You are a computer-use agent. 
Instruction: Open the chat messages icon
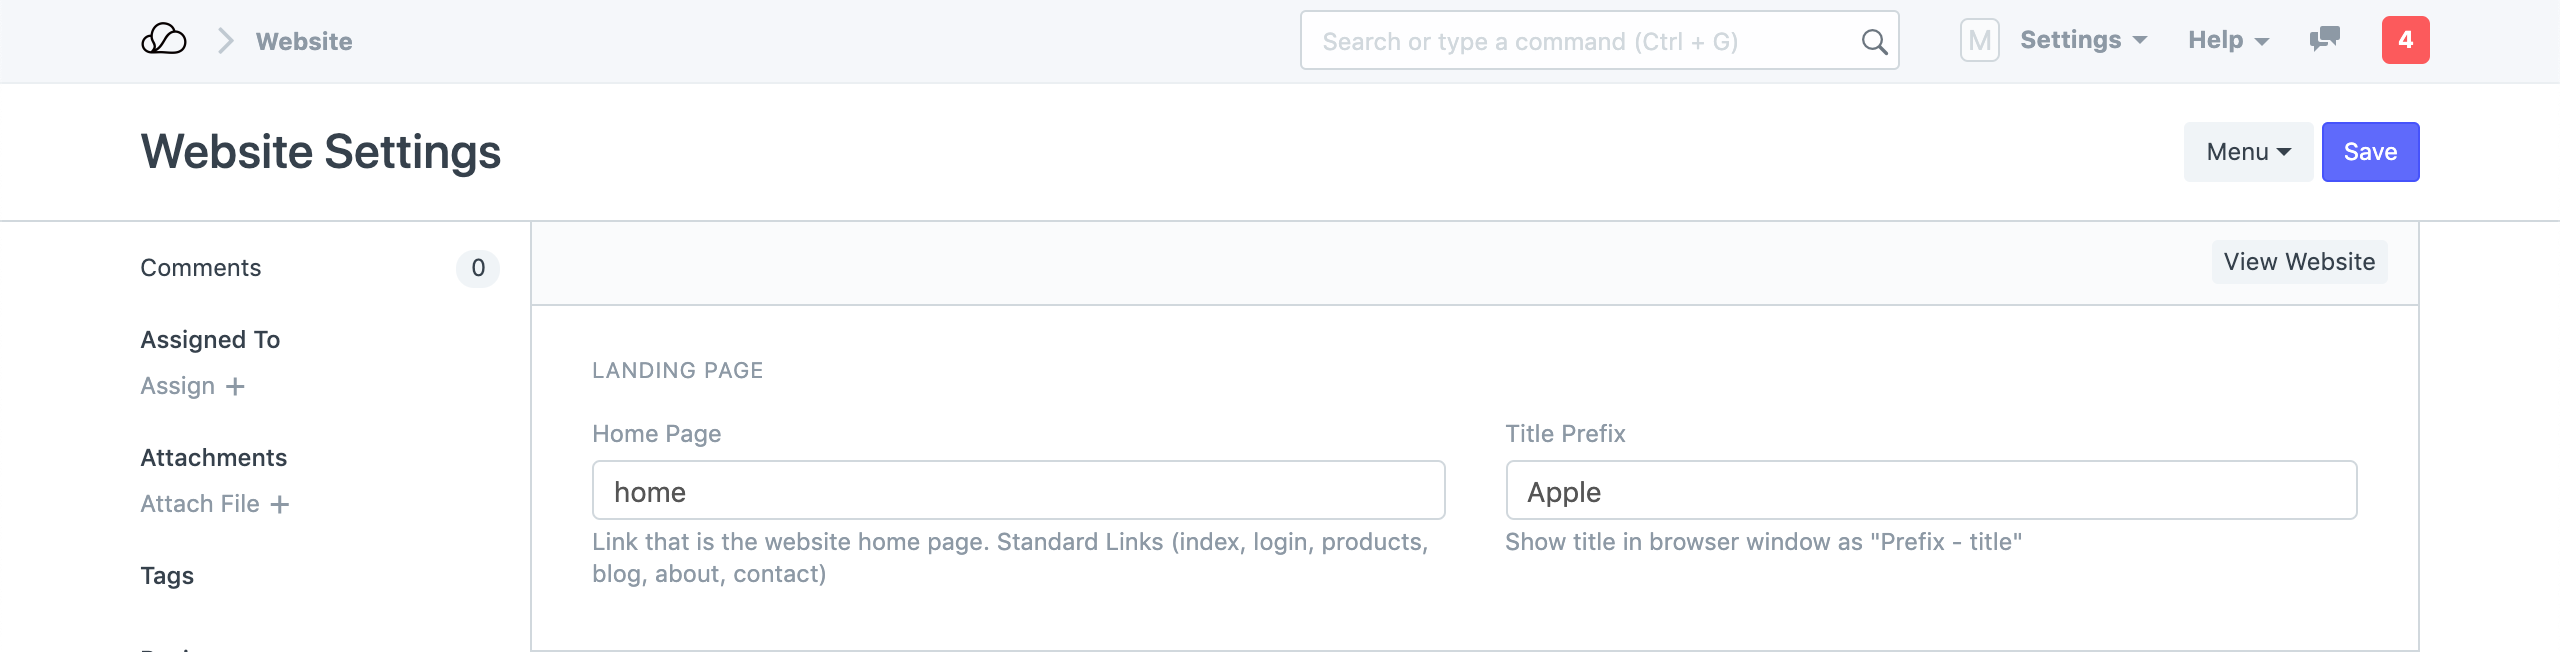pos(2324,40)
